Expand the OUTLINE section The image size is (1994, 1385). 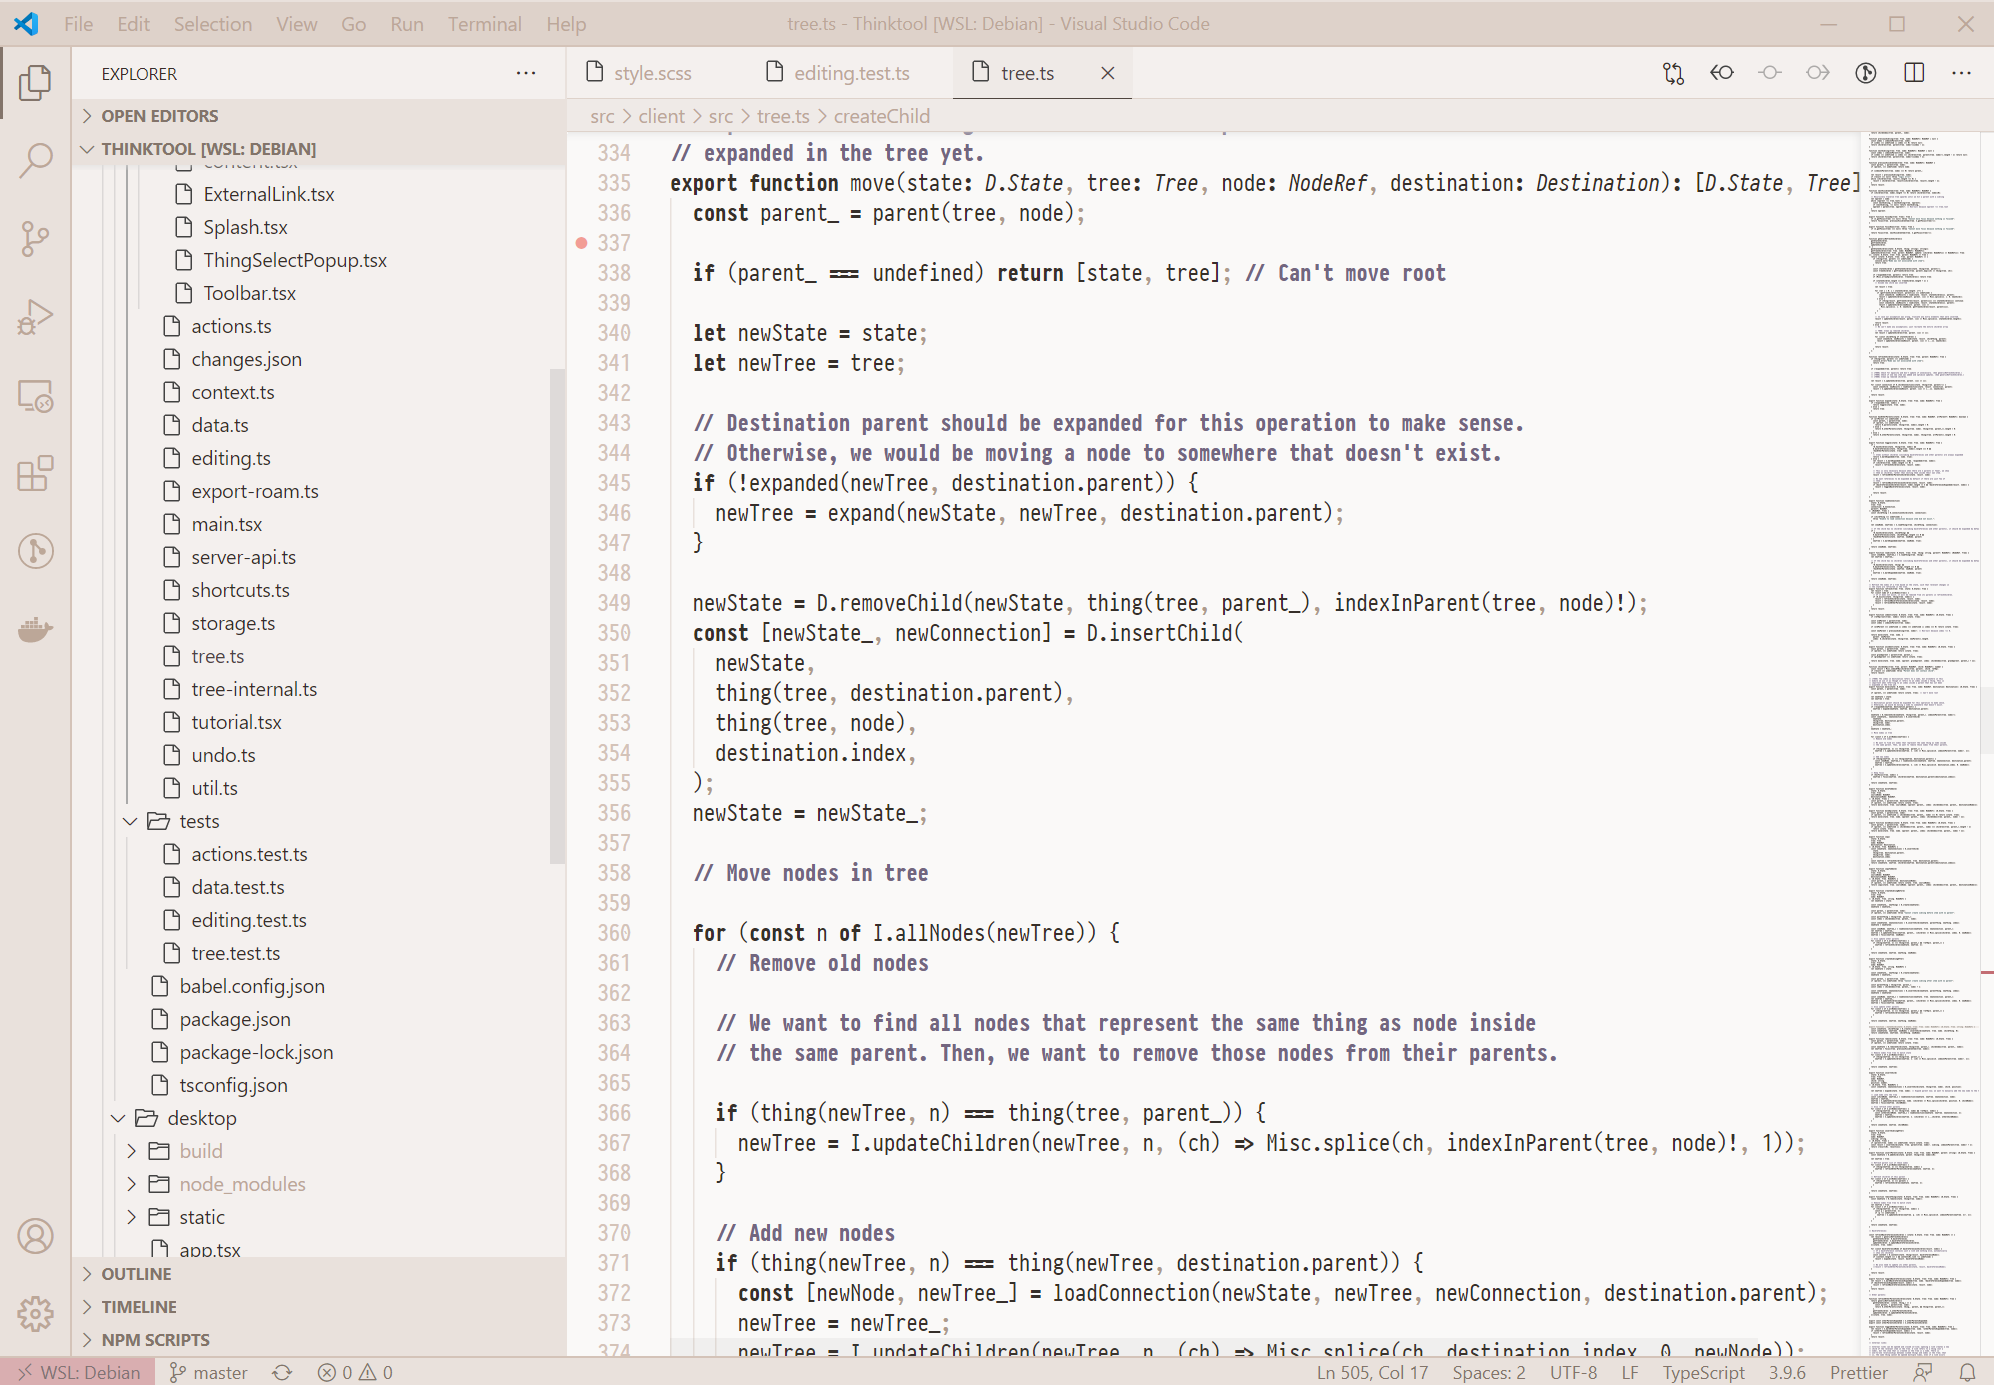136,1274
